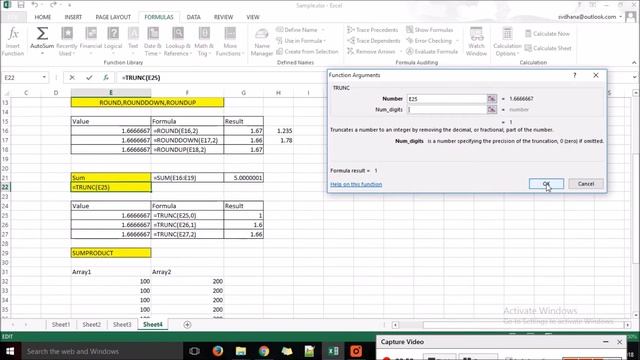
Task: Select cell showing 5.0000001
Action: 244,178
